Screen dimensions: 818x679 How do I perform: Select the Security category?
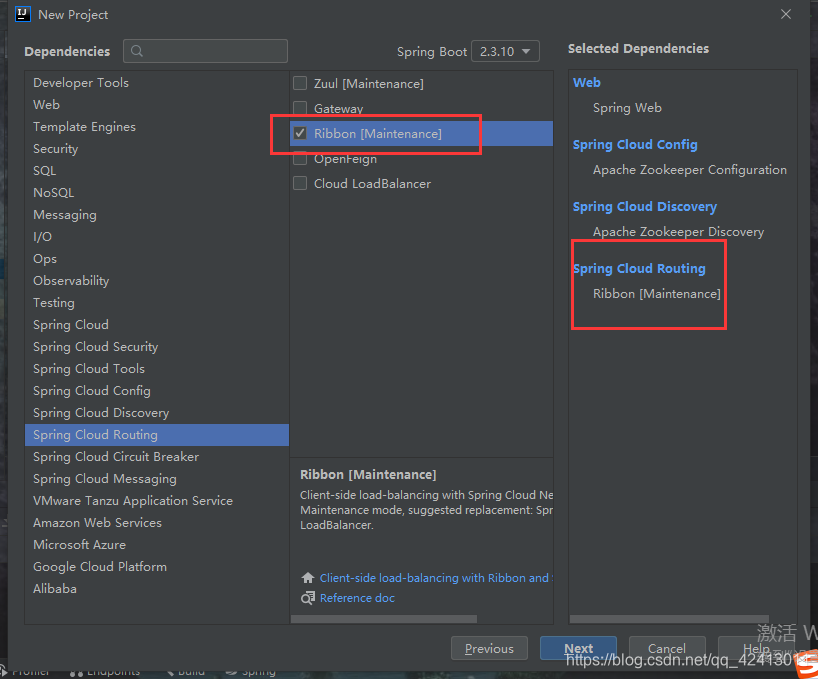(157, 149)
